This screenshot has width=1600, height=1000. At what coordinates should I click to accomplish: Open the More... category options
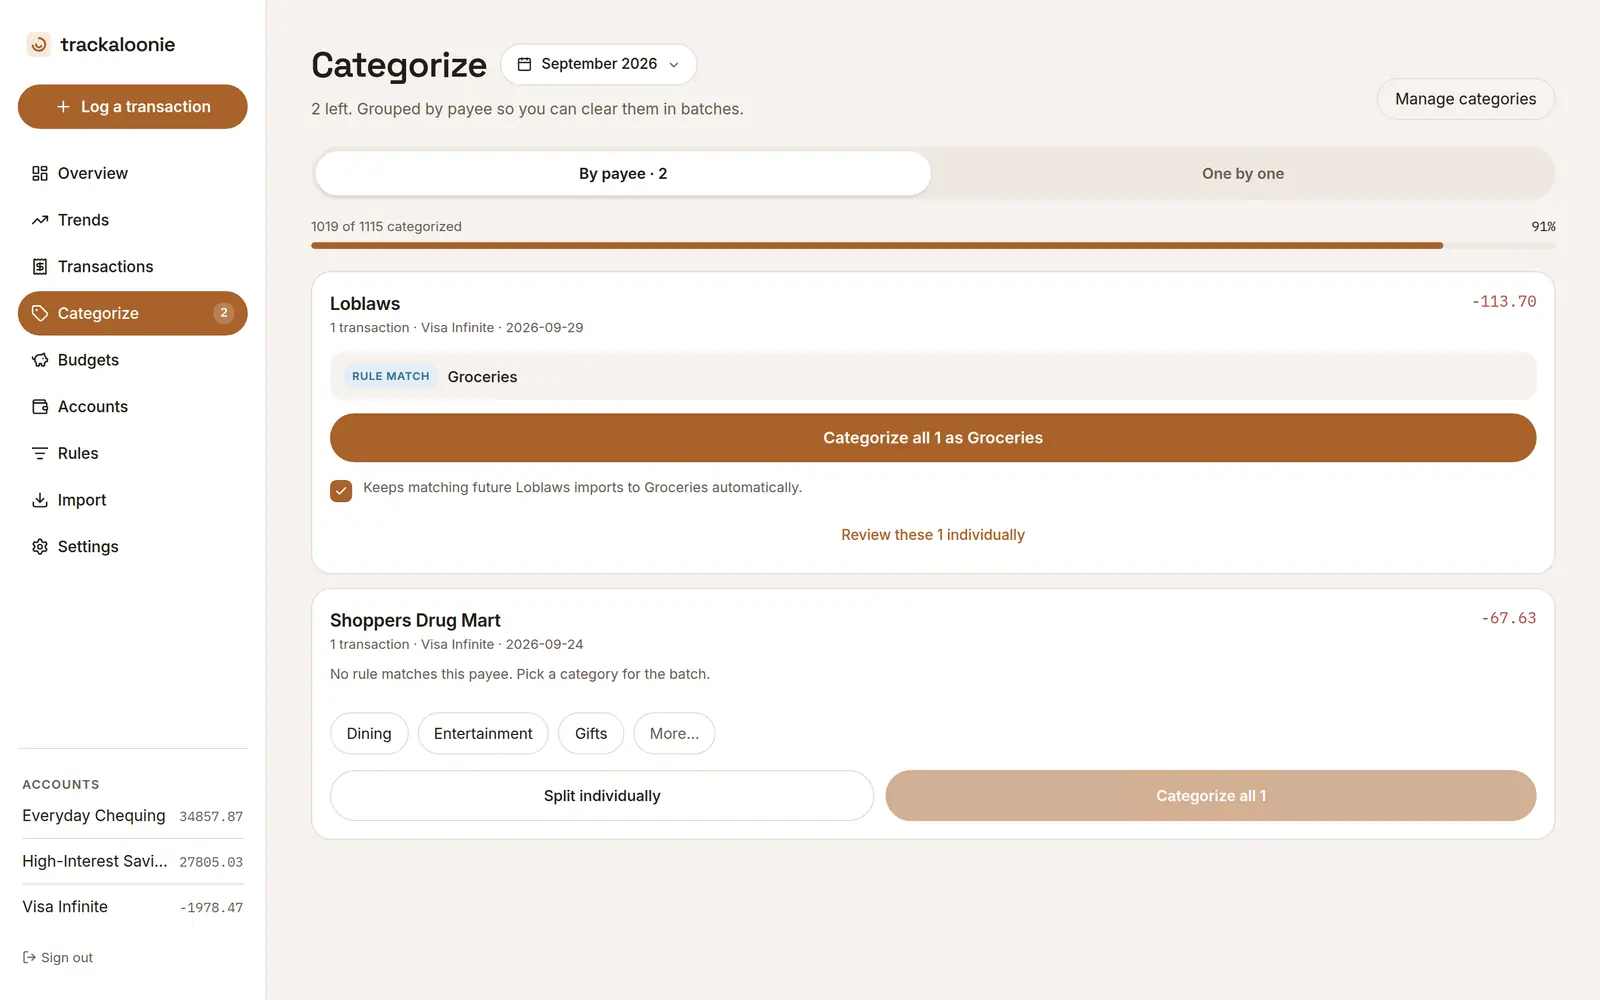(674, 733)
